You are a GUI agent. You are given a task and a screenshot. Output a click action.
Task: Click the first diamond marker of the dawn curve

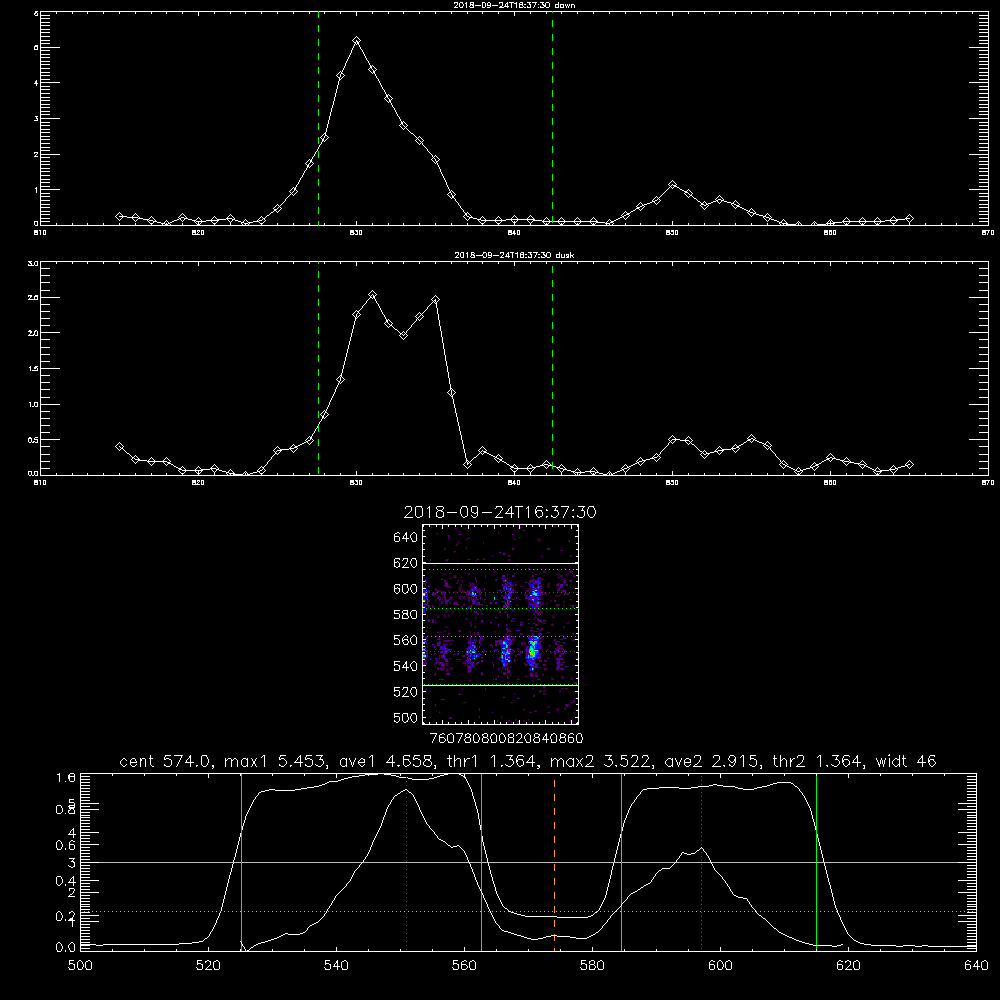tap(119, 216)
